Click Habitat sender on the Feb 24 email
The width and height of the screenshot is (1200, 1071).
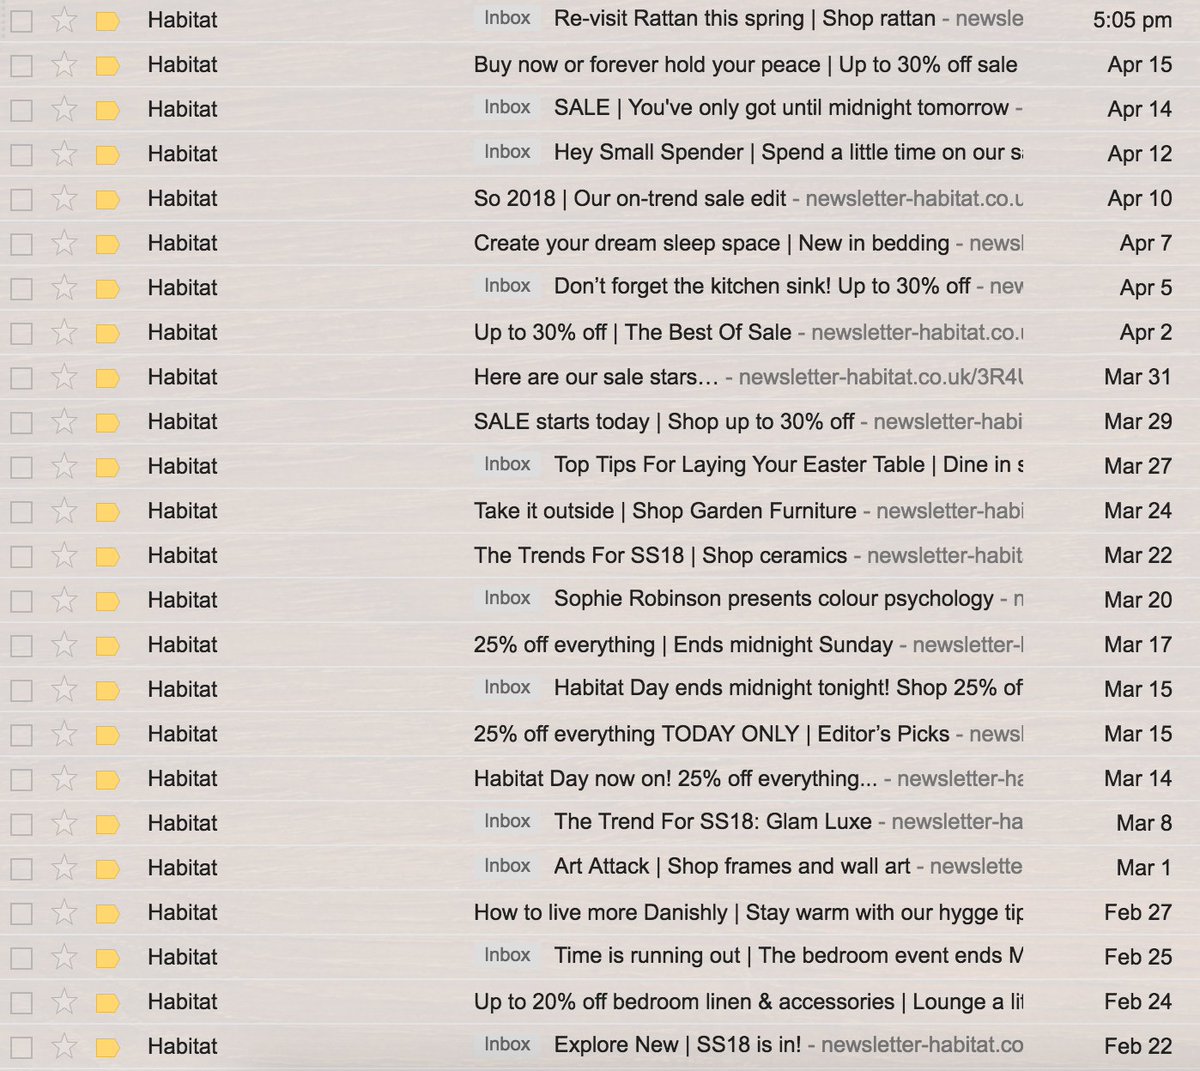182,1002
